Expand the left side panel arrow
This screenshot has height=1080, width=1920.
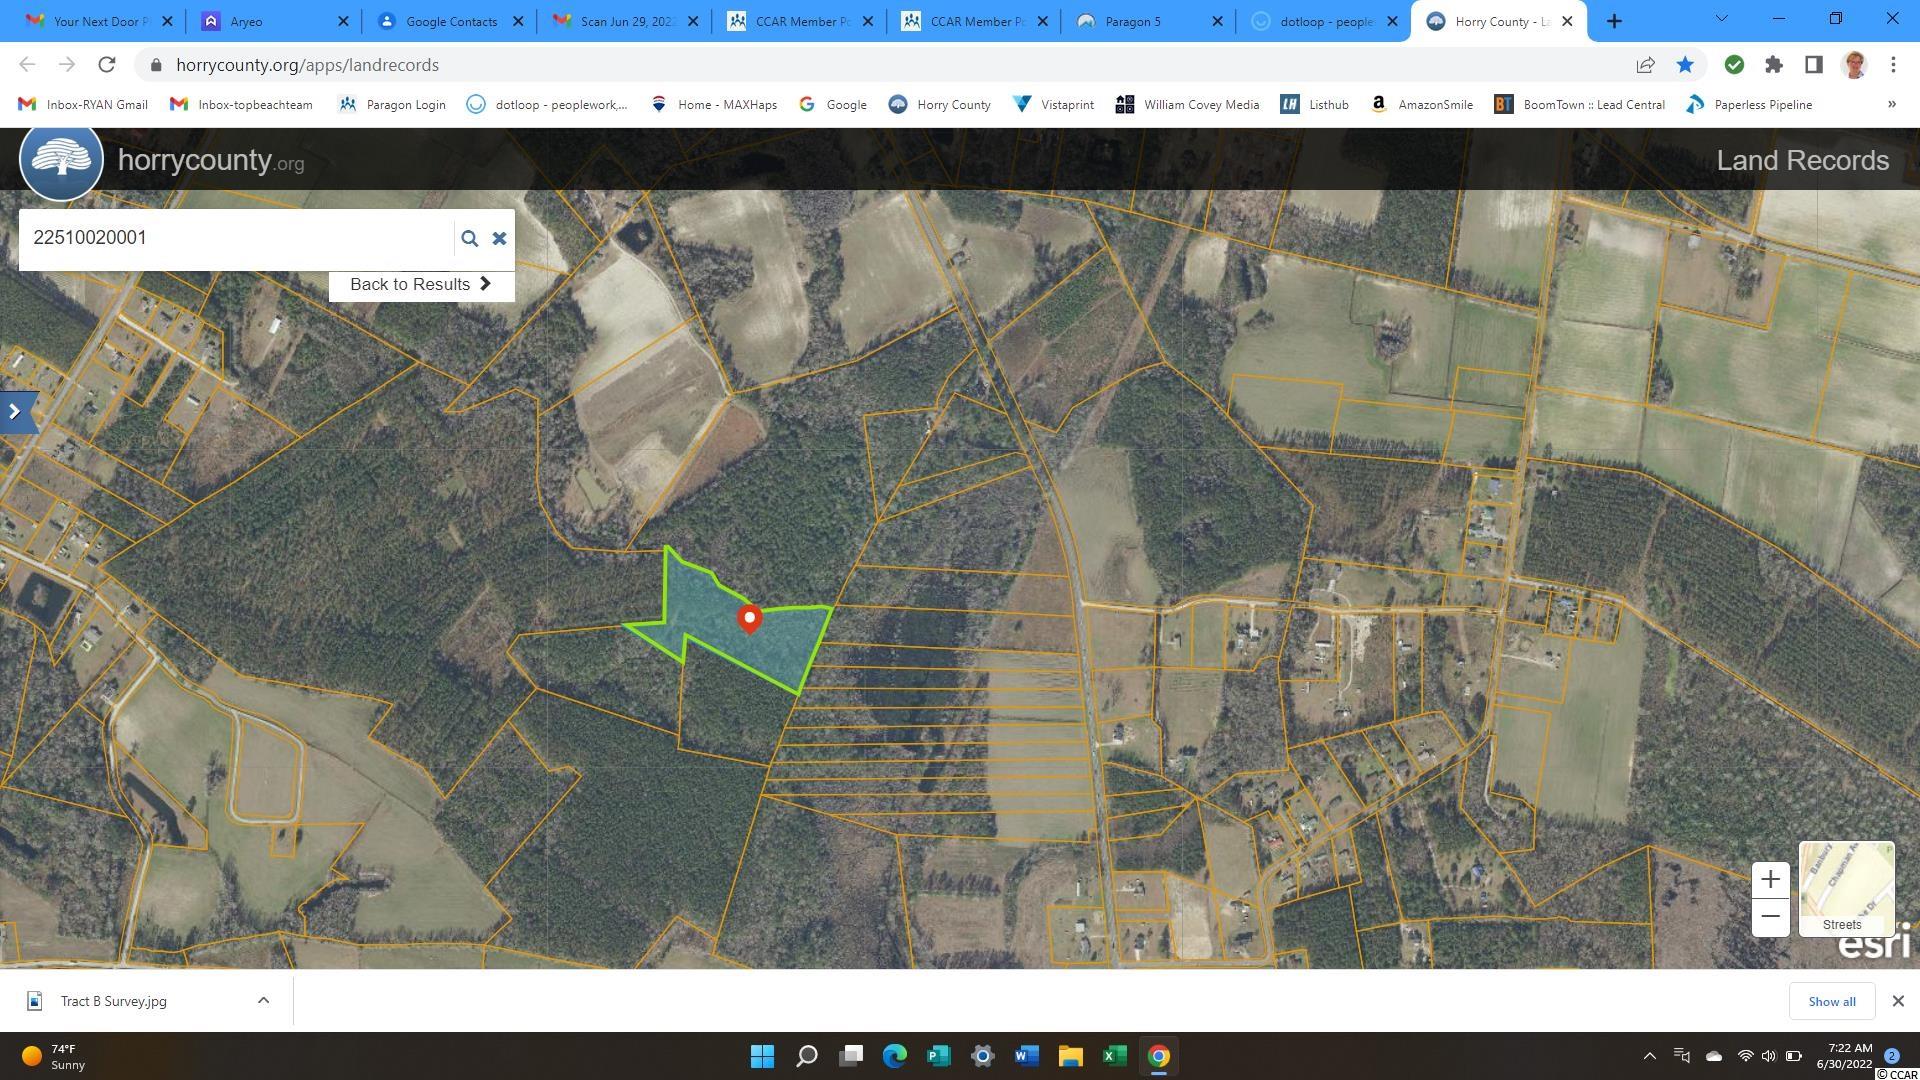click(x=16, y=411)
